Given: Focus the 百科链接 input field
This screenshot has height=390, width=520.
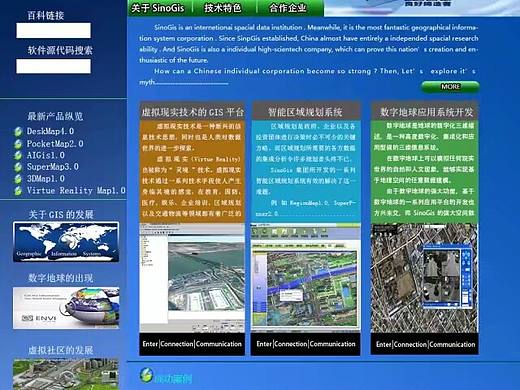Looking at the screenshot, I should (53, 30).
